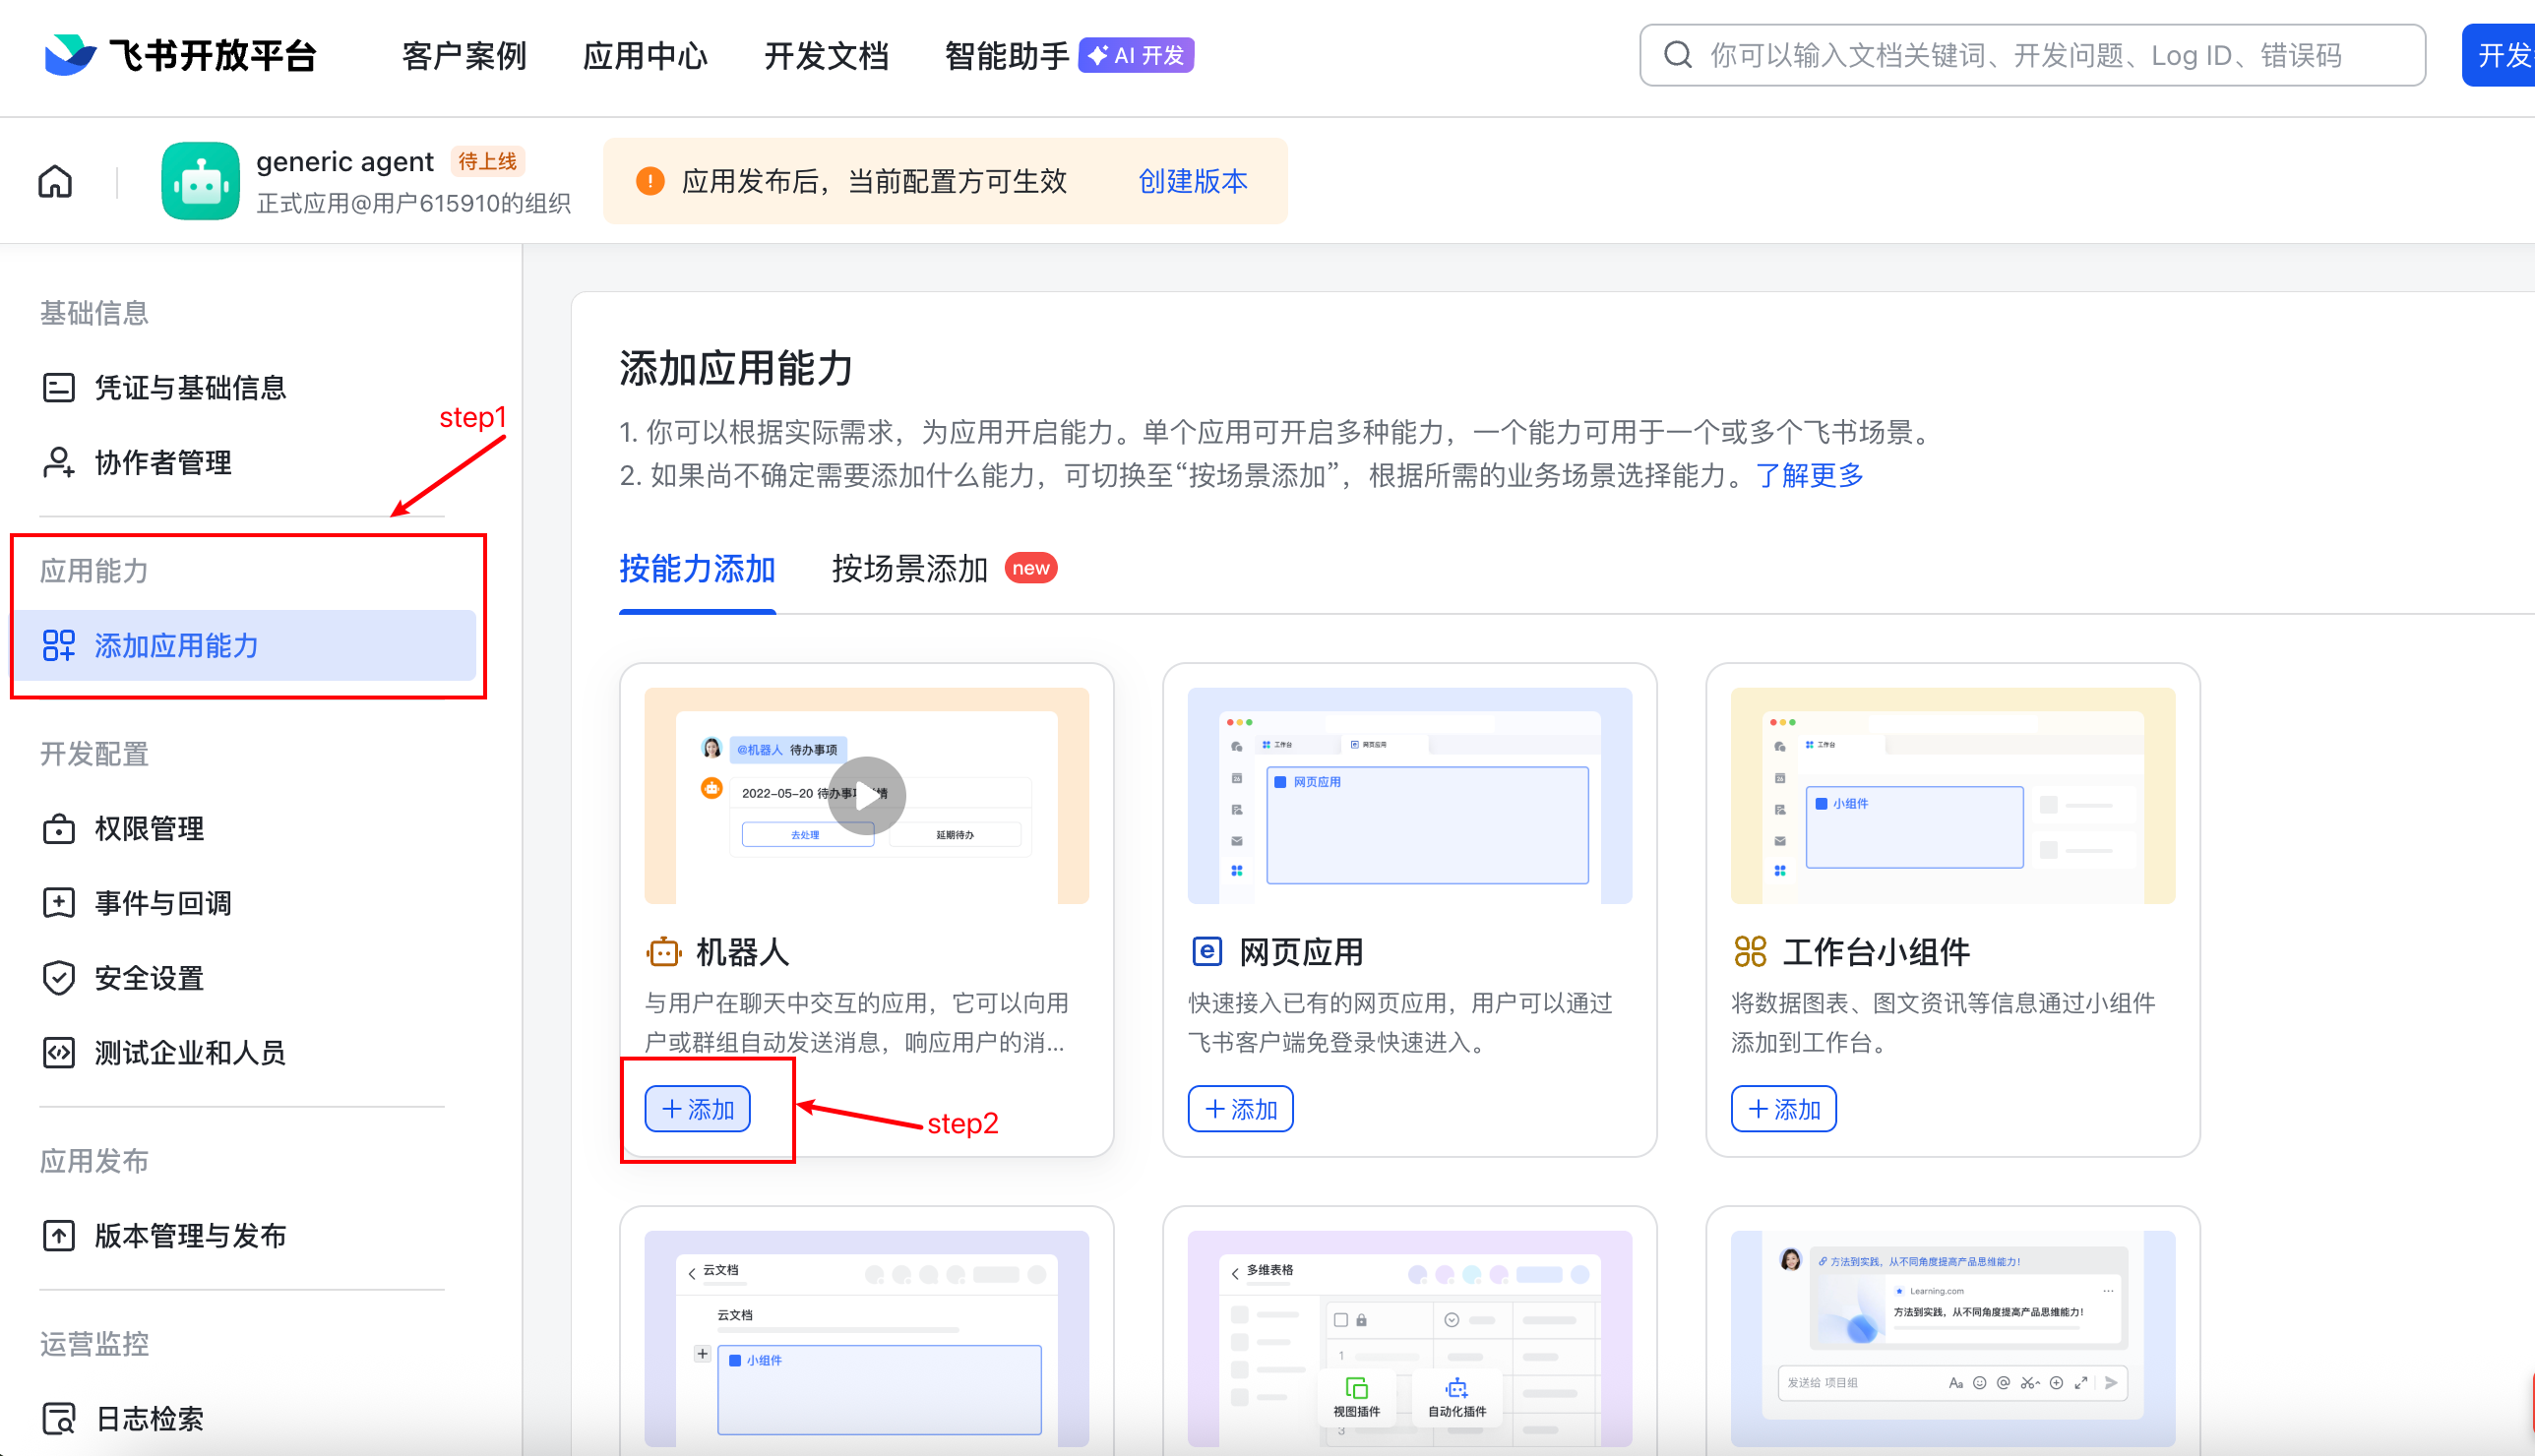Viewport: 2535px width, 1456px height.
Task: Click 添加 button for 网页应用
Action: (x=1240, y=1109)
